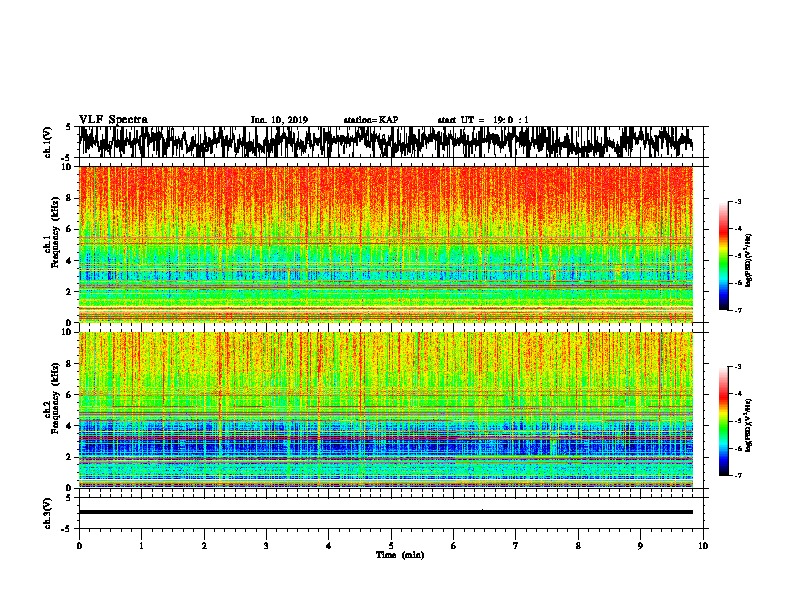Viewport: 792px width, 612px height.
Task: Click the ch.1 voltage waveform trace
Action: (x=386, y=142)
